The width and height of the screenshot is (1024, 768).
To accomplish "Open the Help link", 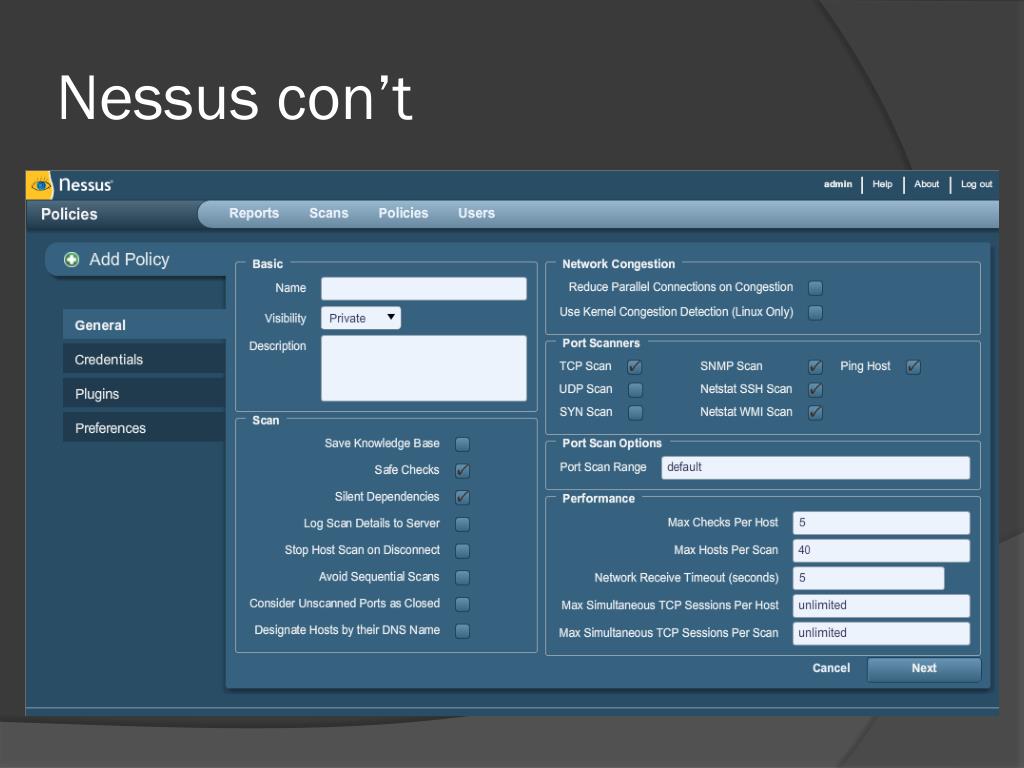I will click(882, 184).
